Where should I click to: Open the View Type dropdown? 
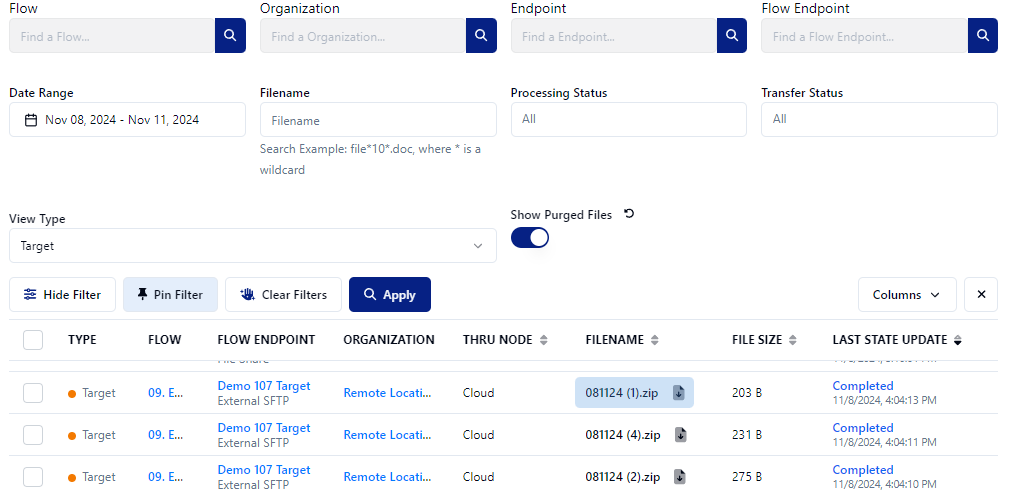point(252,246)
